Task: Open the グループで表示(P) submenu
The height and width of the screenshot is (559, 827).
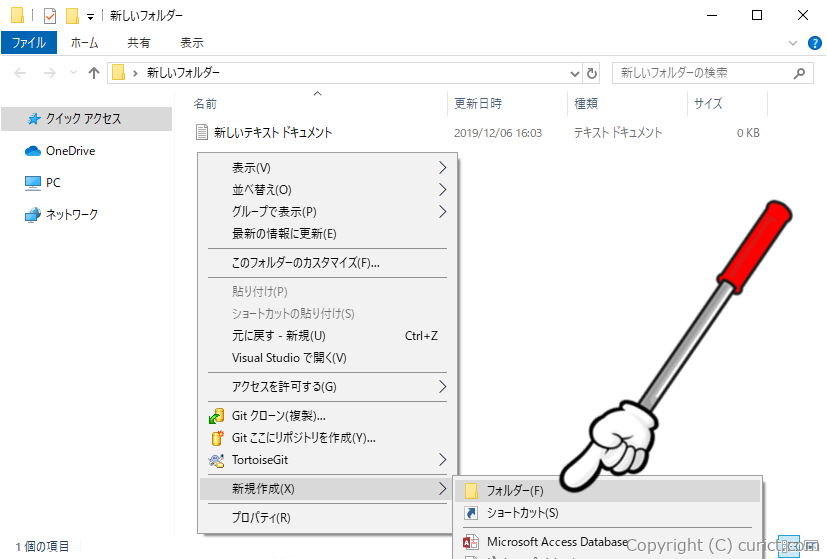Action: point(327,211)
